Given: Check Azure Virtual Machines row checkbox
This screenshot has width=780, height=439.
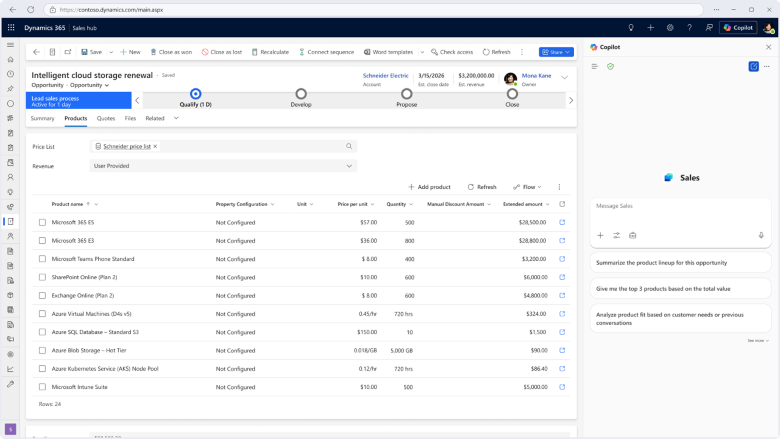Looking at the screenshot, I should (42, 314).
